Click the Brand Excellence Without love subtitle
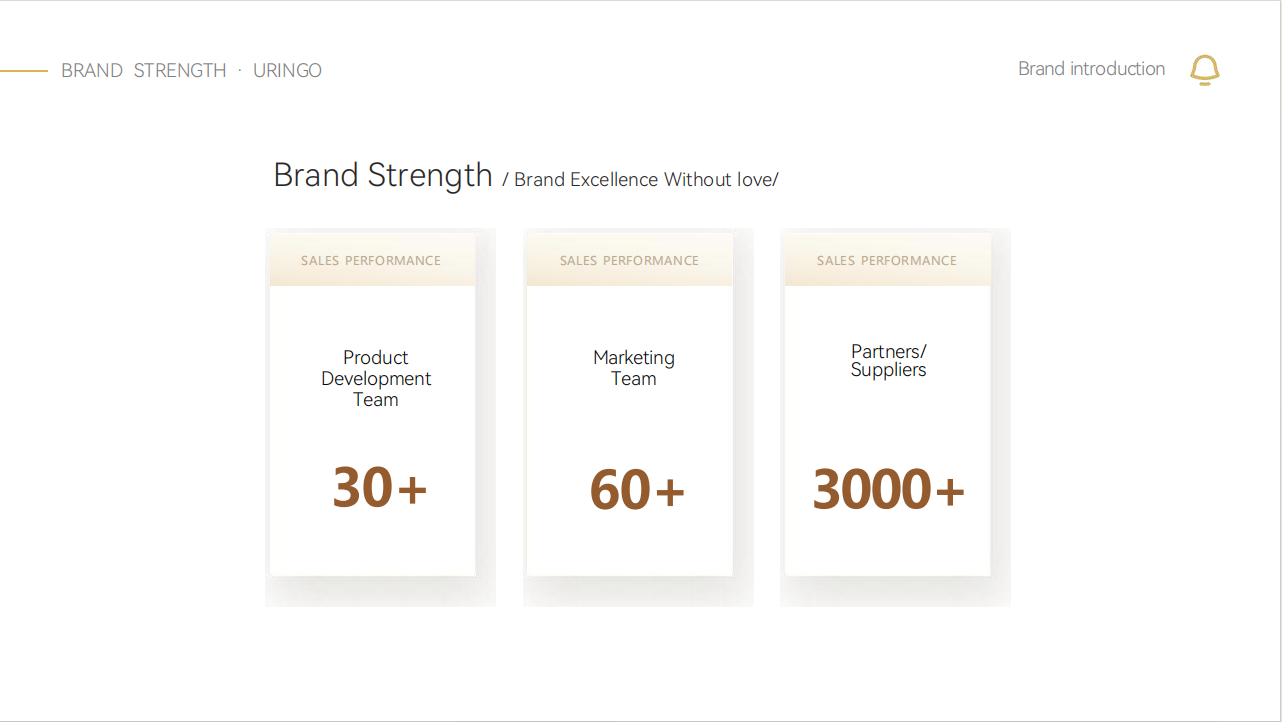The image size is (1282, 722). (640, 180)
